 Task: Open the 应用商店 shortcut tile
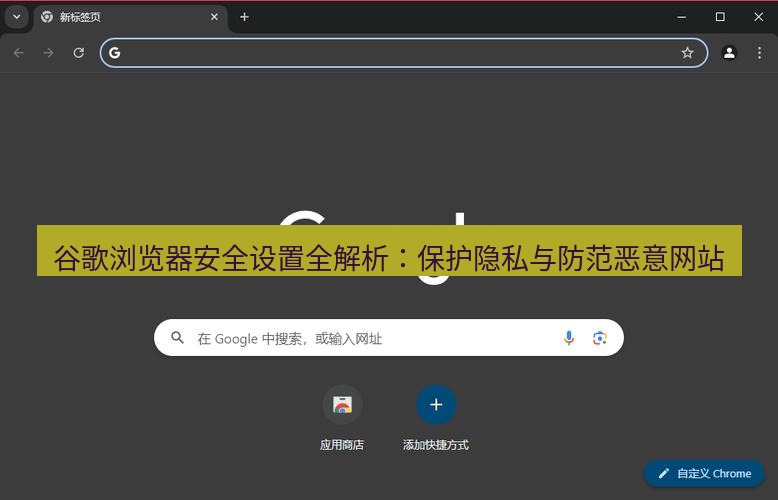342,404
